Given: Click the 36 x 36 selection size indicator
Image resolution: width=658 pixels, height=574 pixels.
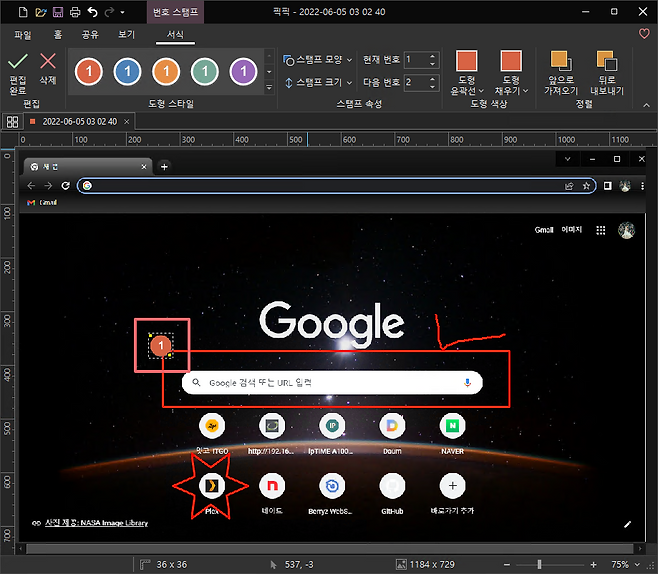Looking at the screenshot, I should [164, 565].
